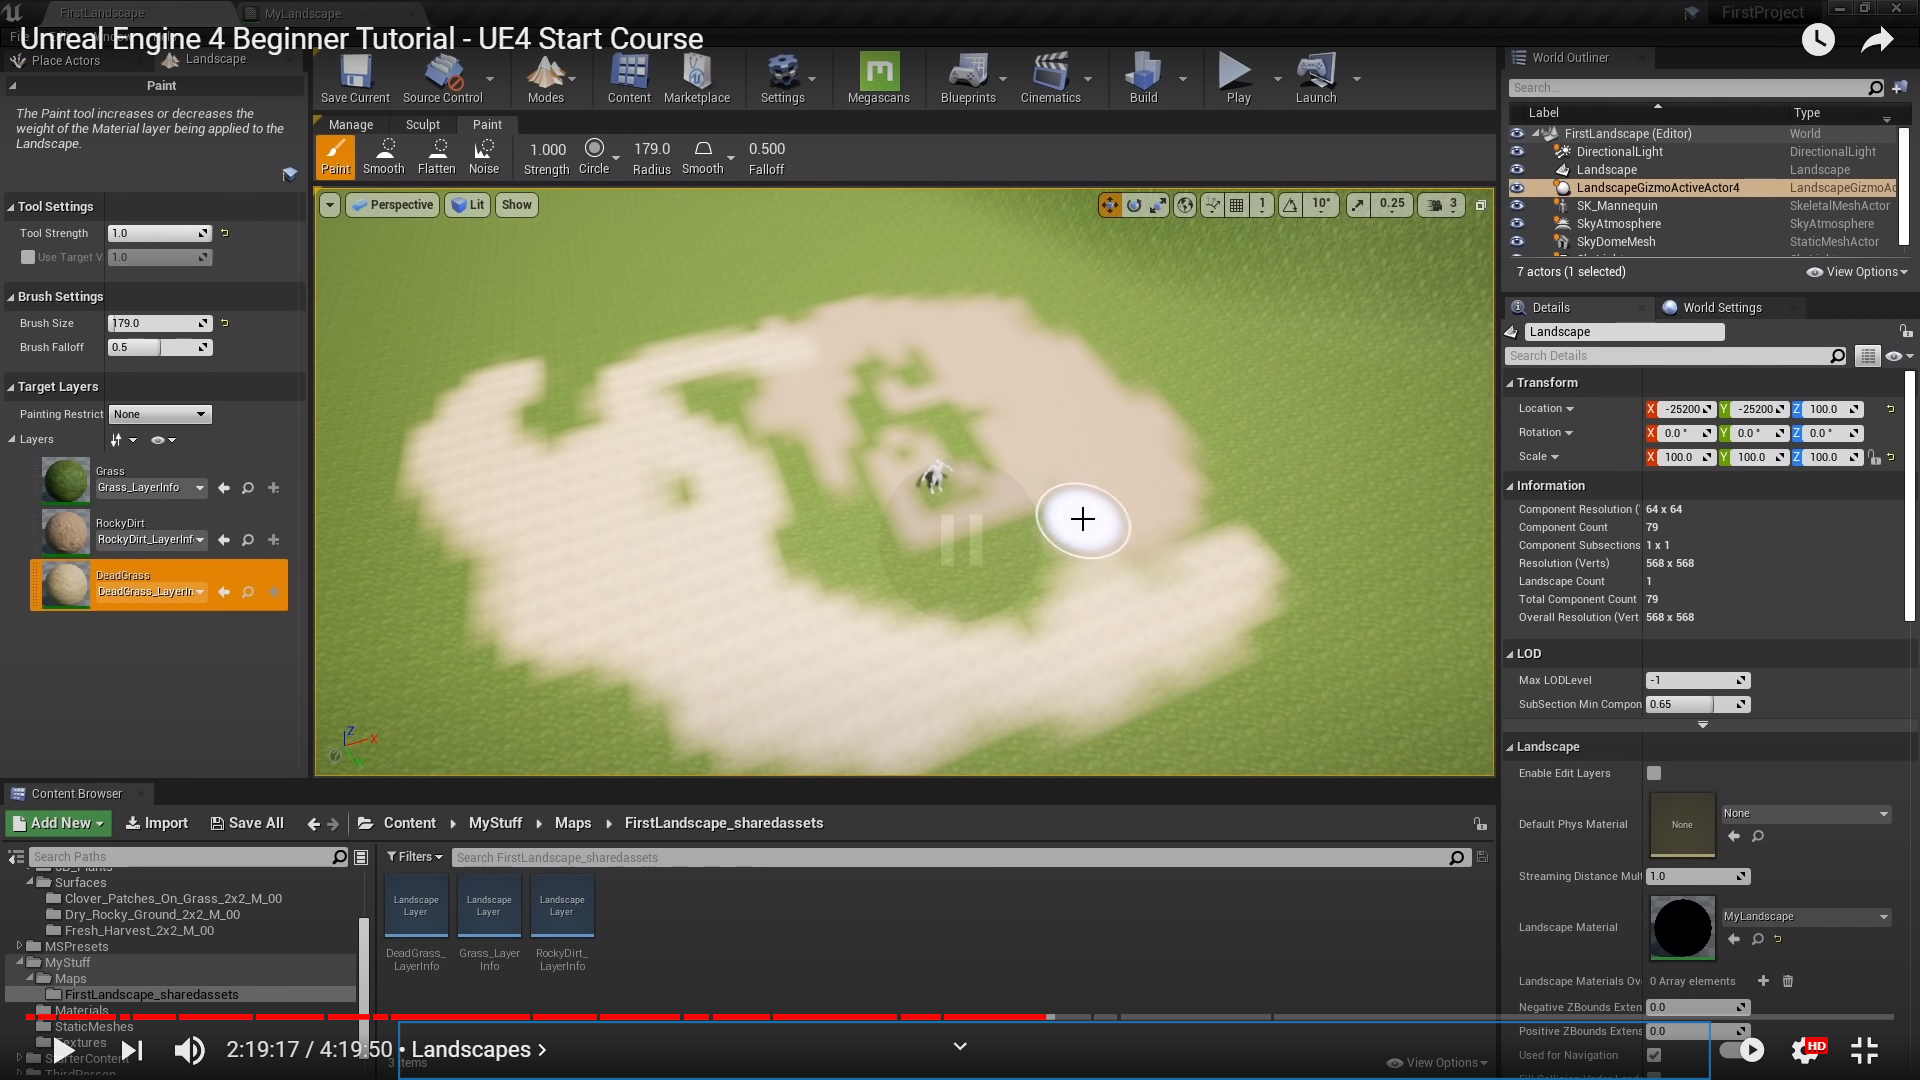This screenshot has height=1080, width=1920.
Task: Select the Smooth landscape tool
Action: point(383,157)
